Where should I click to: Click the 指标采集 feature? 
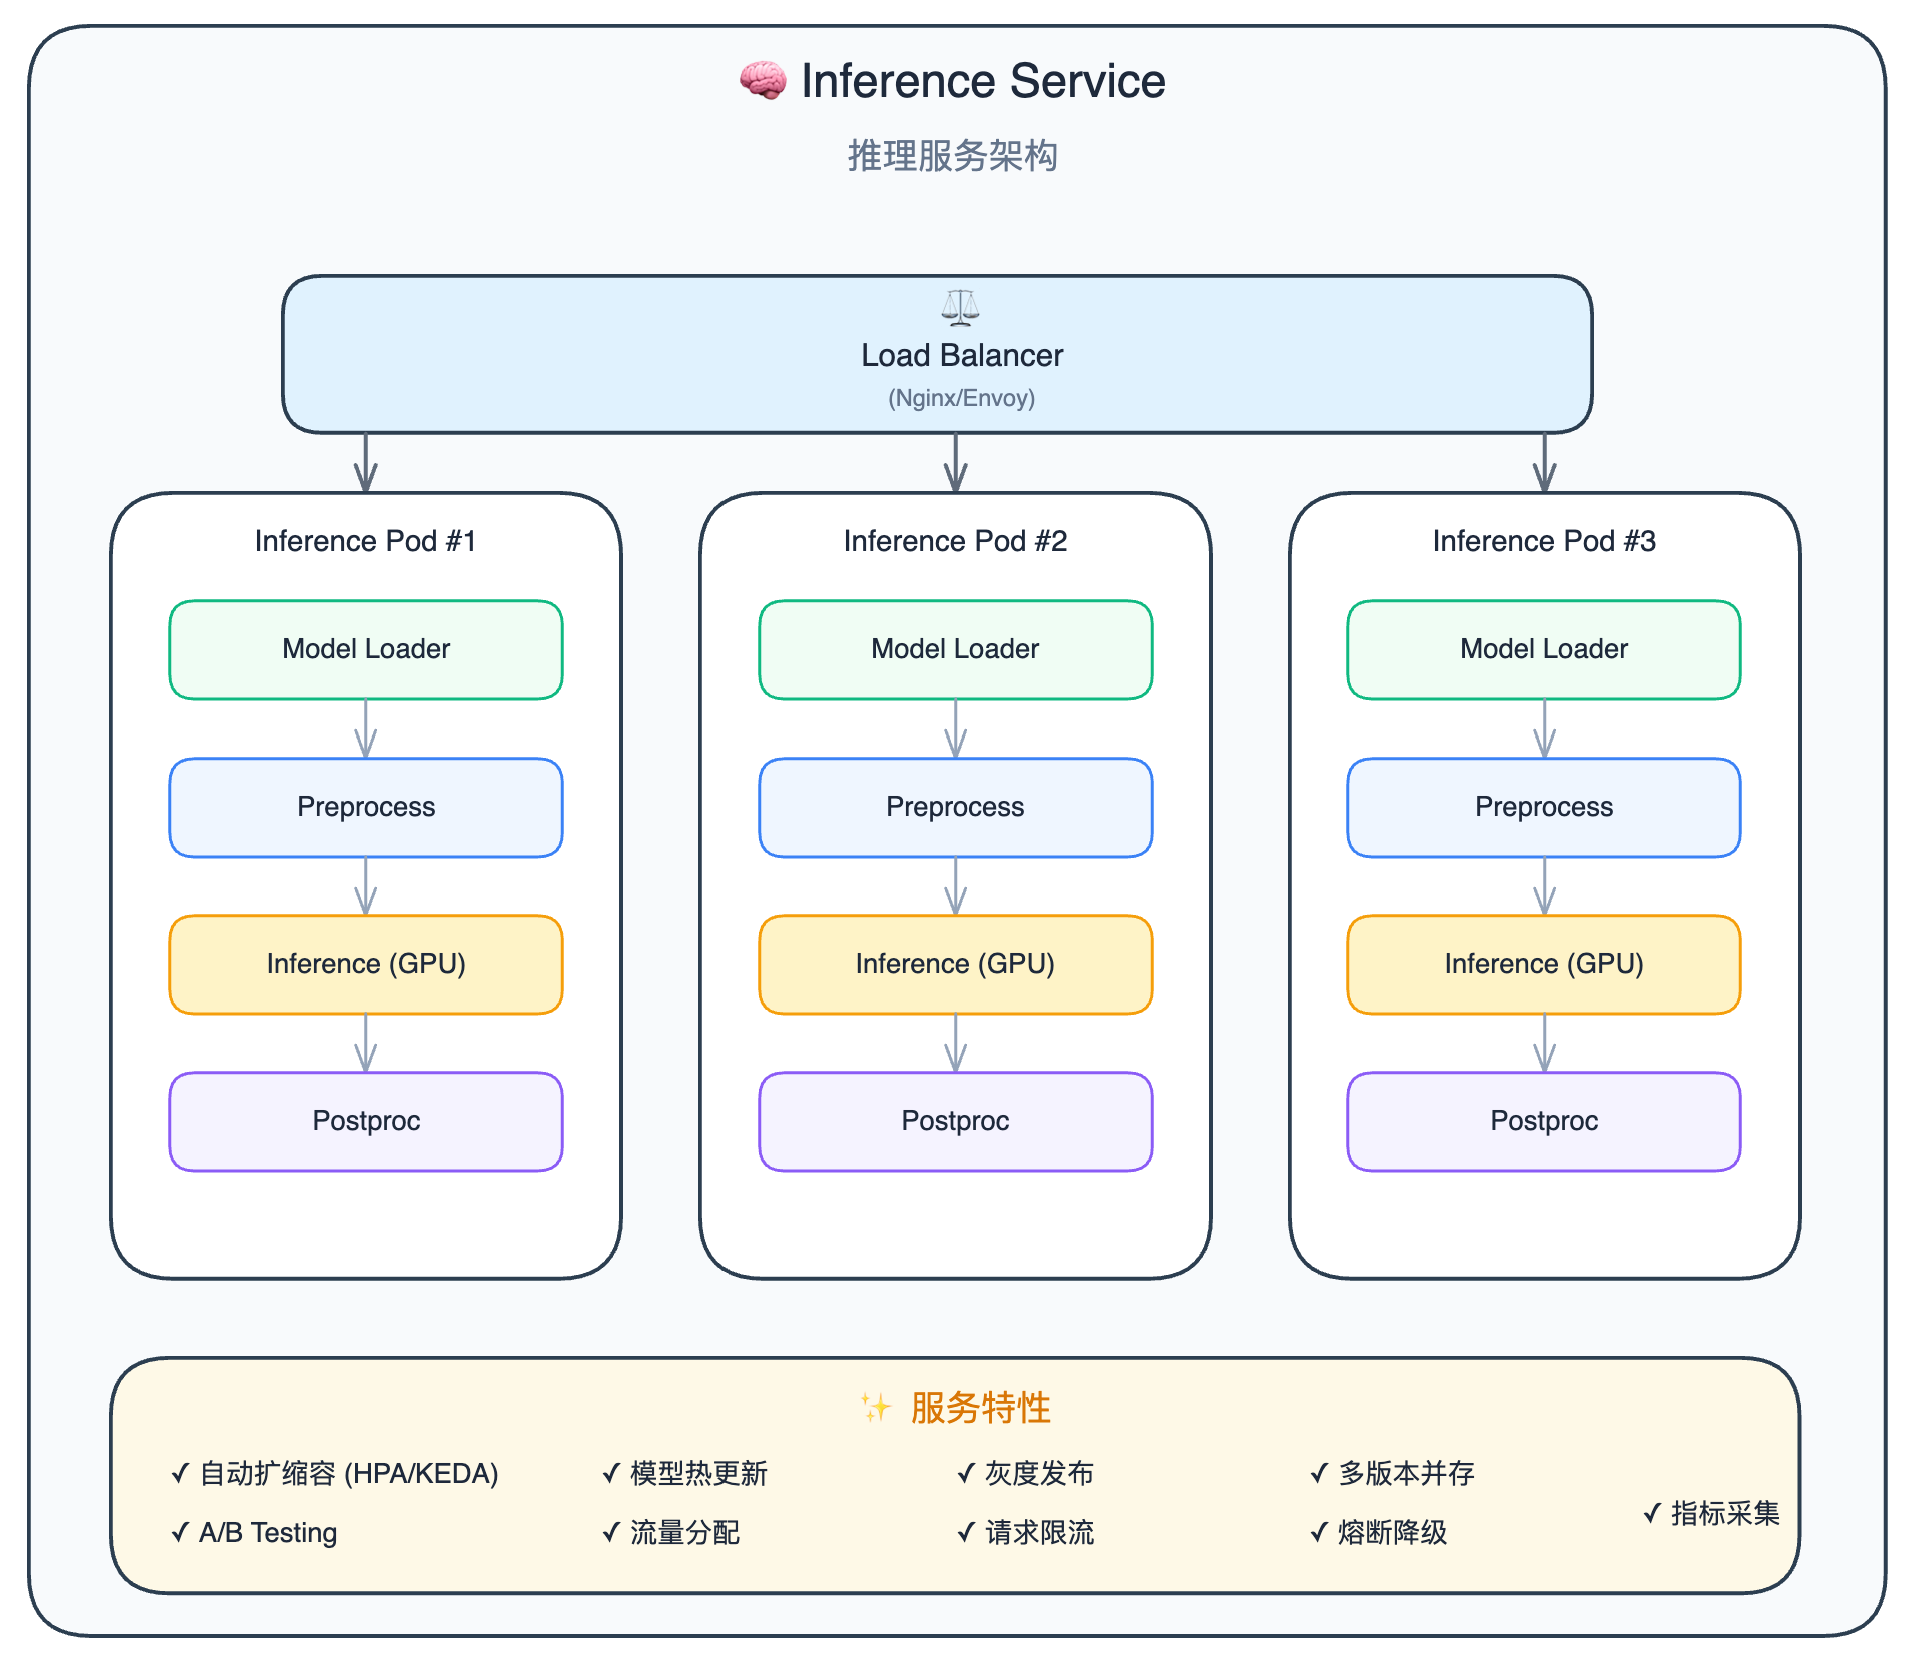[1711, 1513]
